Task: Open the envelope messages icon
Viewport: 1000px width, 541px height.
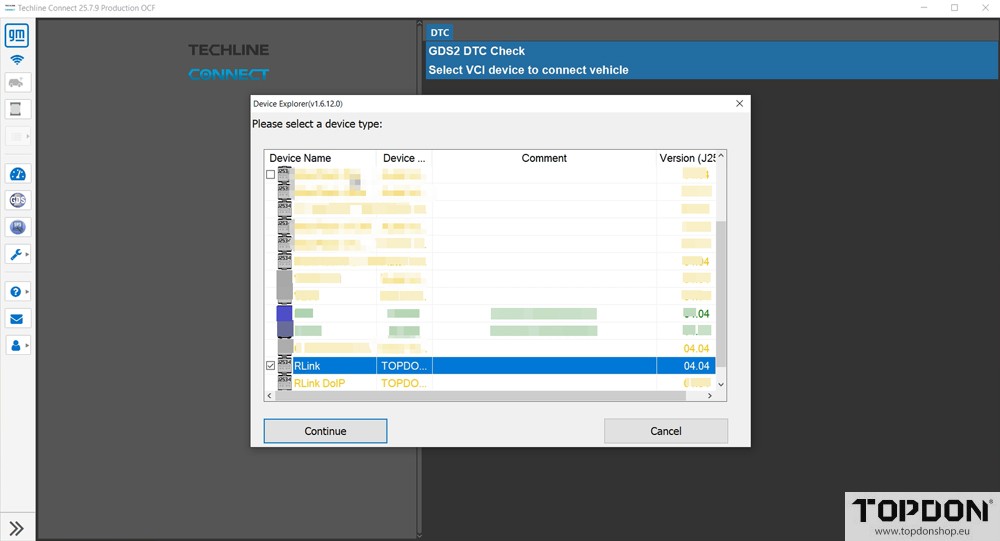Action: [x=17, y=319]
